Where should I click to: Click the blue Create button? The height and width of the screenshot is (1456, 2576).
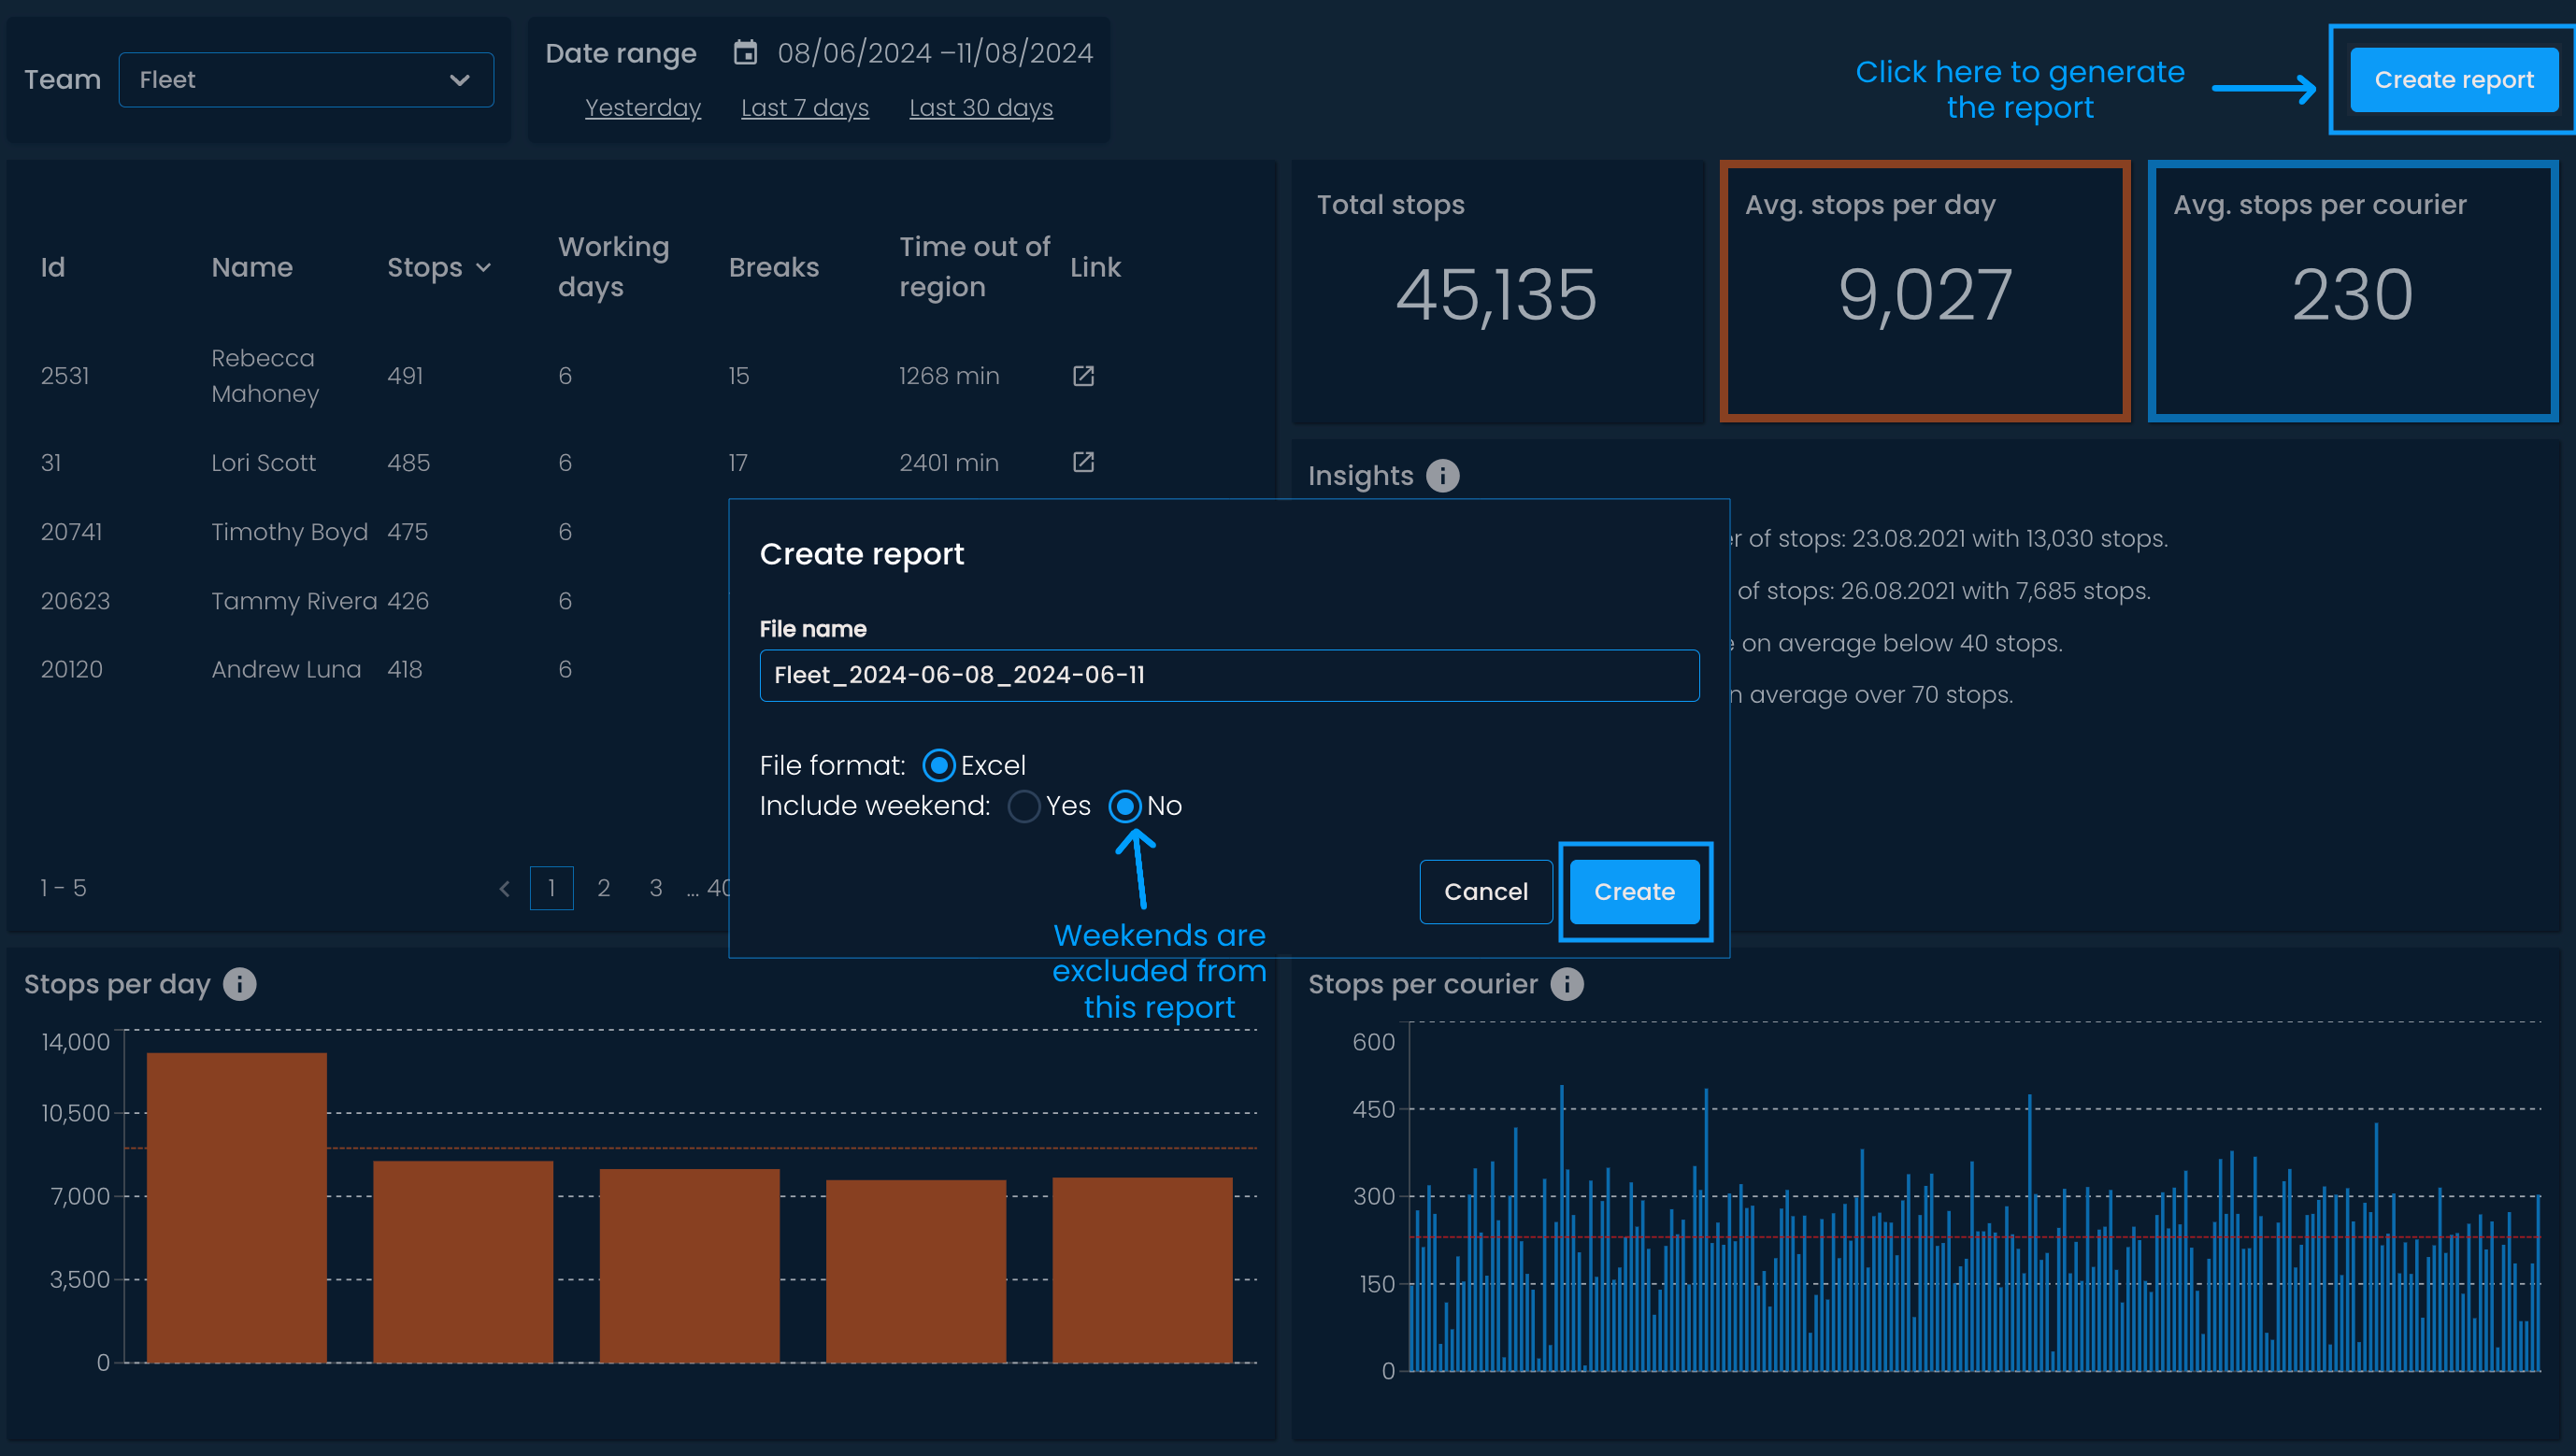(x=1633, y=892)
